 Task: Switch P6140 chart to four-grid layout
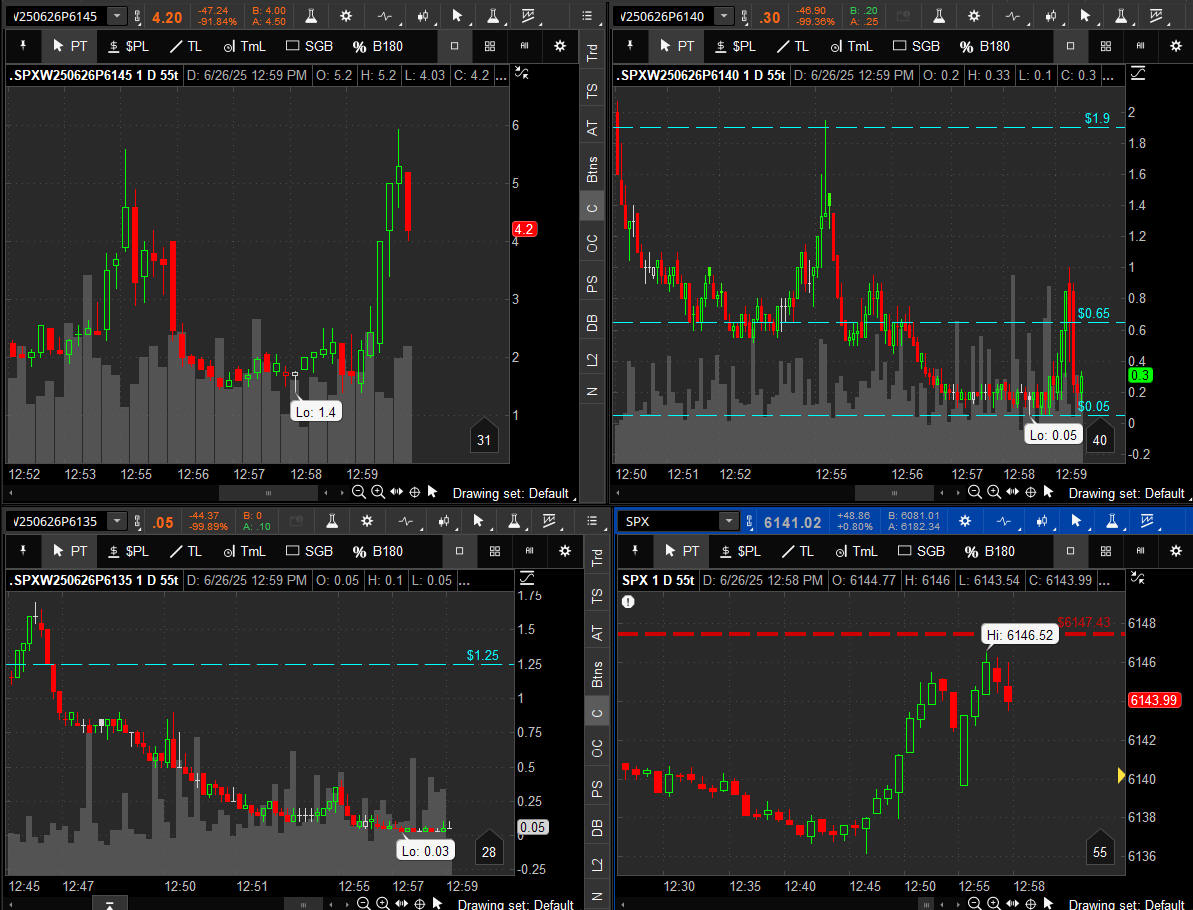[x=1106, y=46]
